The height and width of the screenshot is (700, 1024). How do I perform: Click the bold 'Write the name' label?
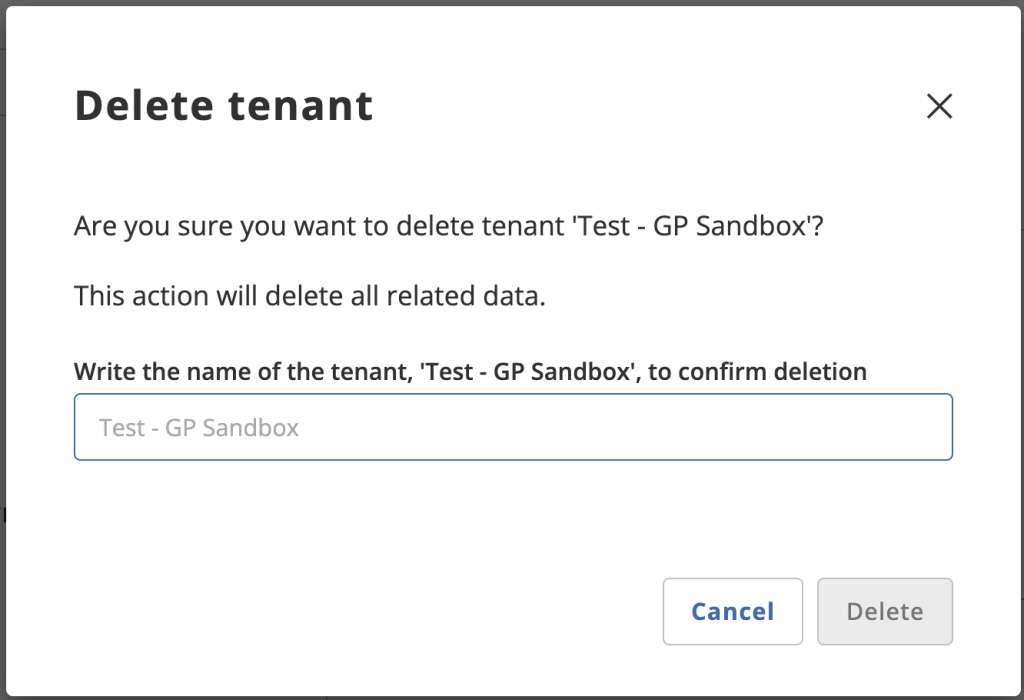tap(470, 372)
